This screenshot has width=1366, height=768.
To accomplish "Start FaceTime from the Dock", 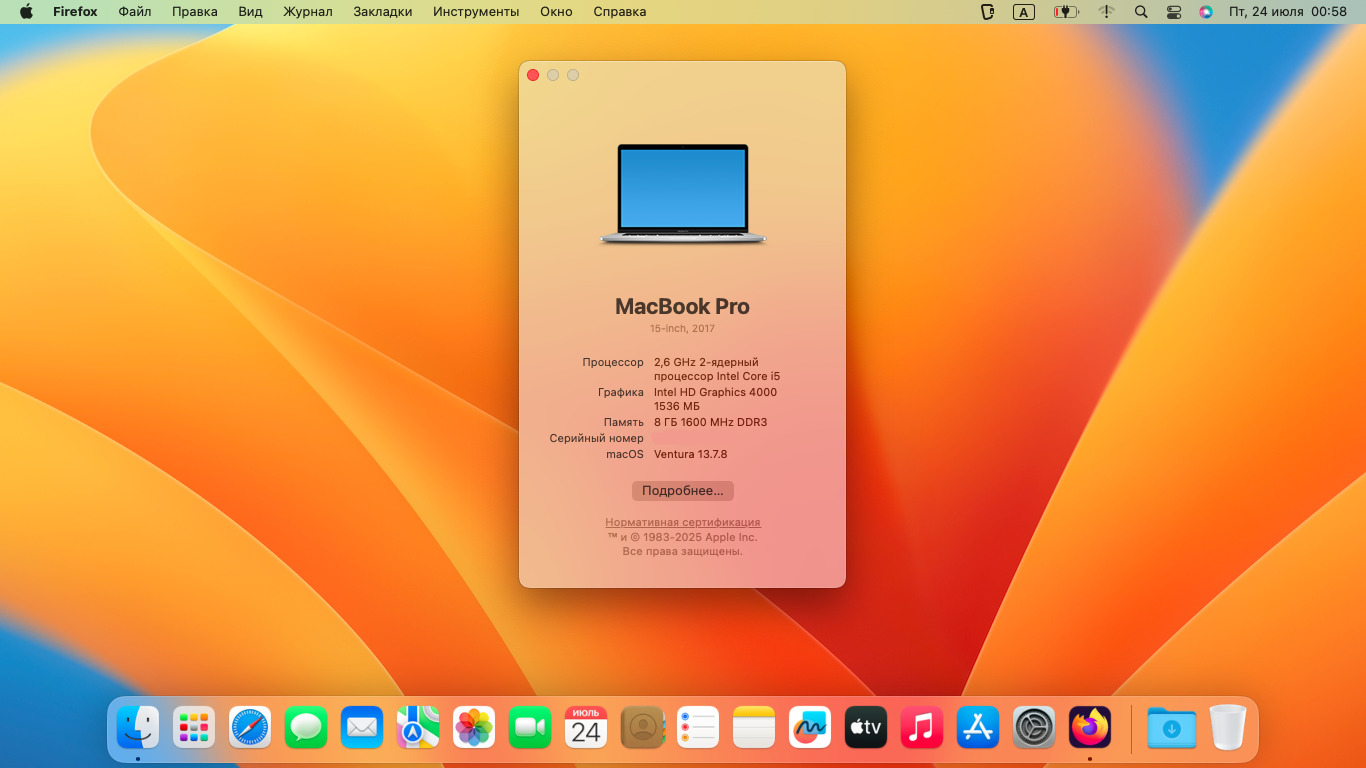I will click(x=530, y=727).
